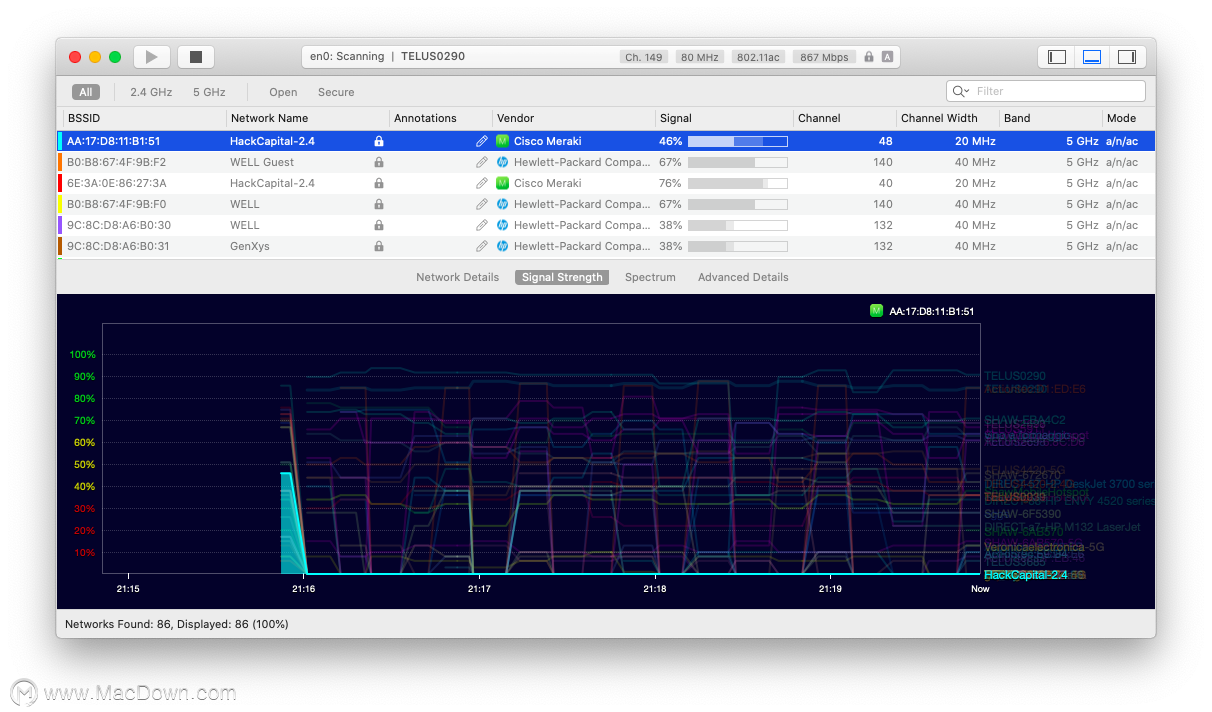Click the 76% signal bar for 6E:3A:0E:86:27:3A
The image size is (1212, 712).
pyautogui.click(x=737, y=183)
